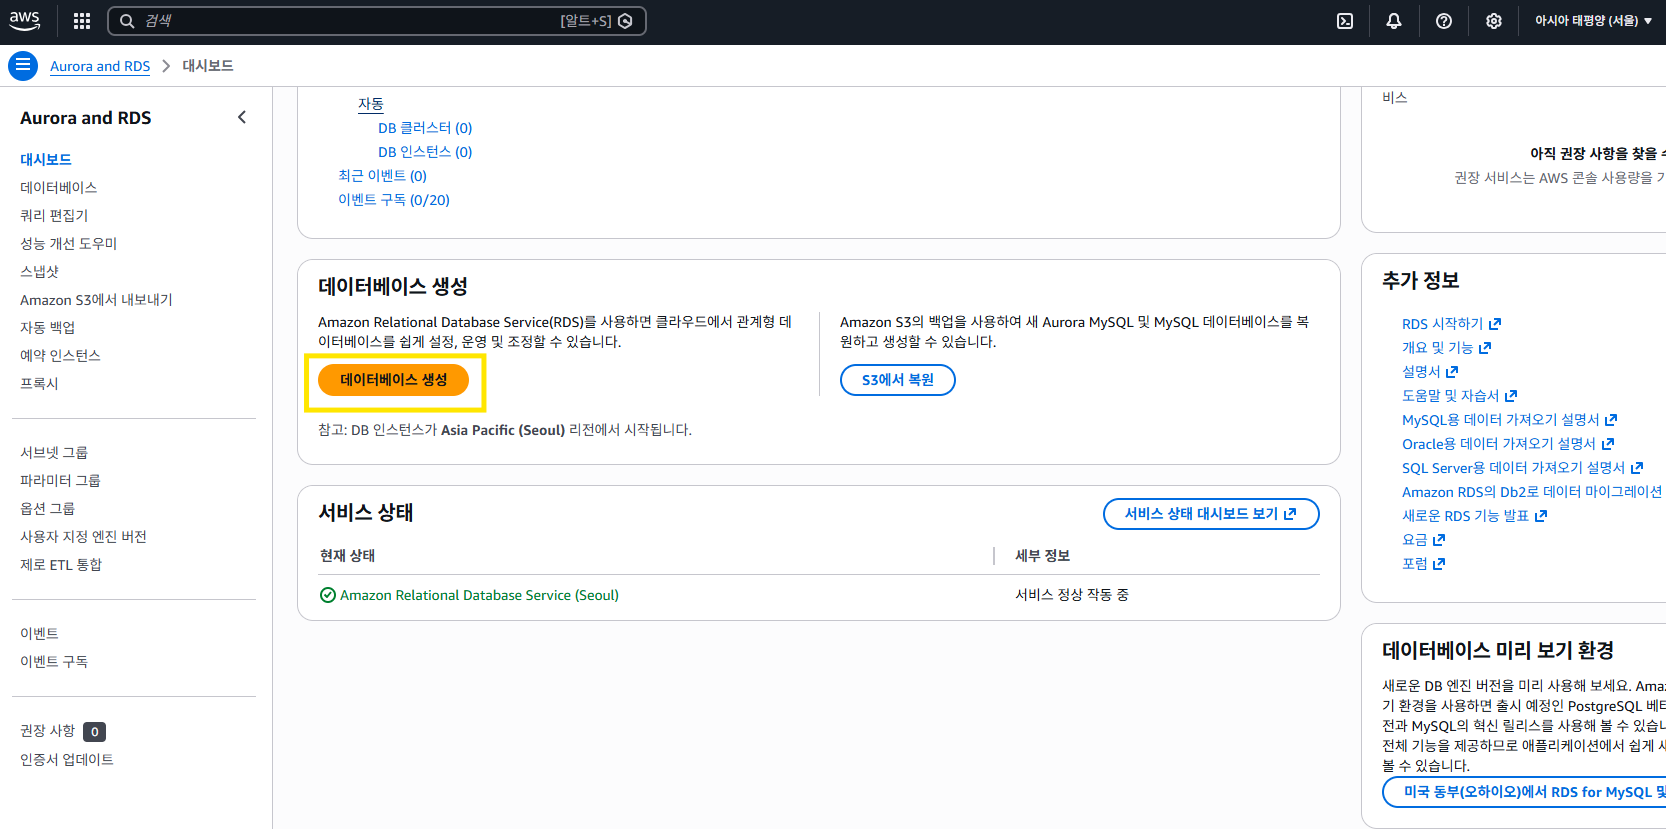Click 서비스 상태 대시보드 보기 button

1211,514
